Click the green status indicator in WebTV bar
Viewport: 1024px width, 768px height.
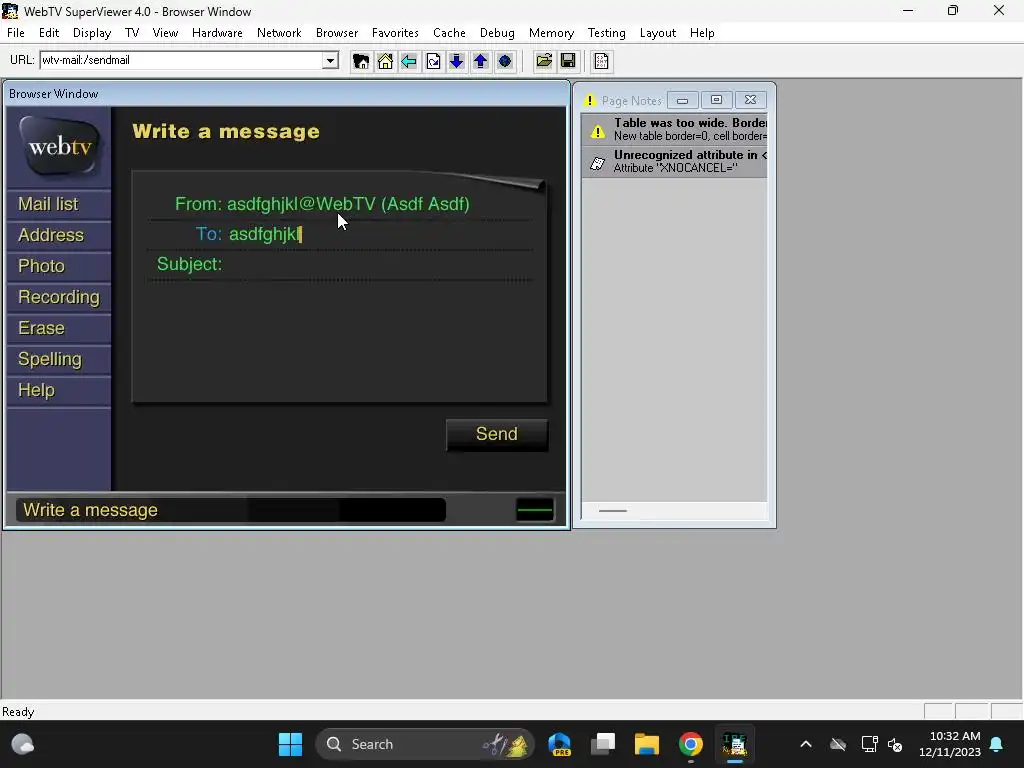[535, 510]
